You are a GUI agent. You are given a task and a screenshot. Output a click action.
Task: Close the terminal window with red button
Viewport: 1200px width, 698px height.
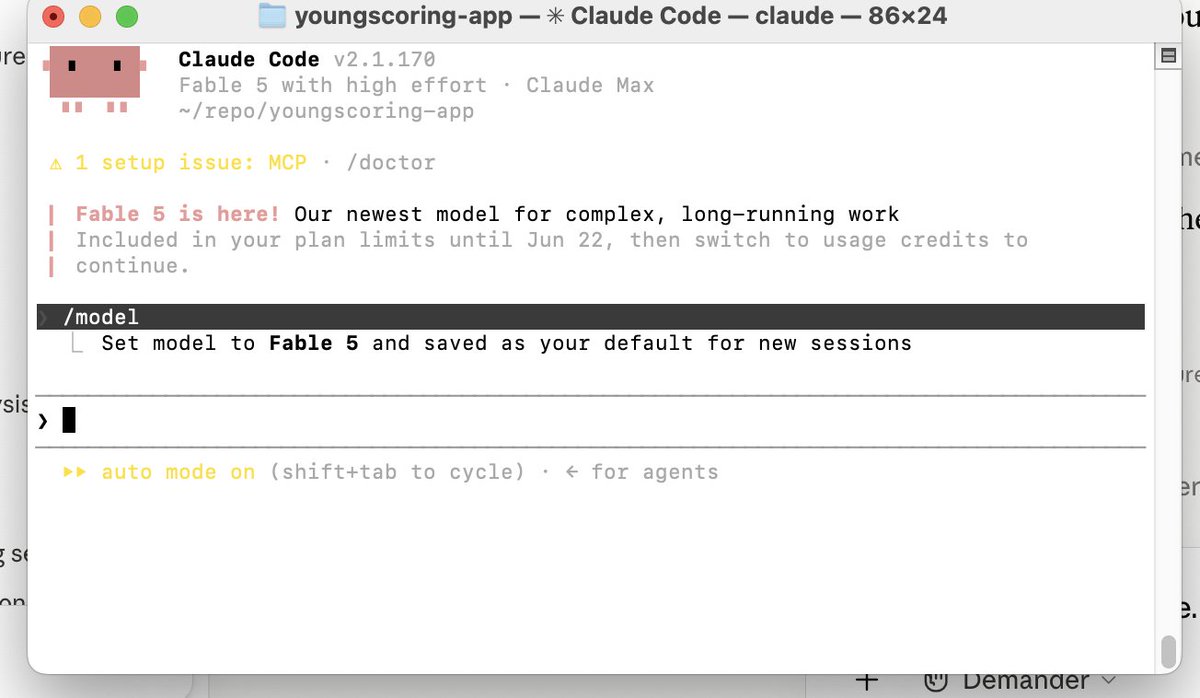(x=53, y=16)
